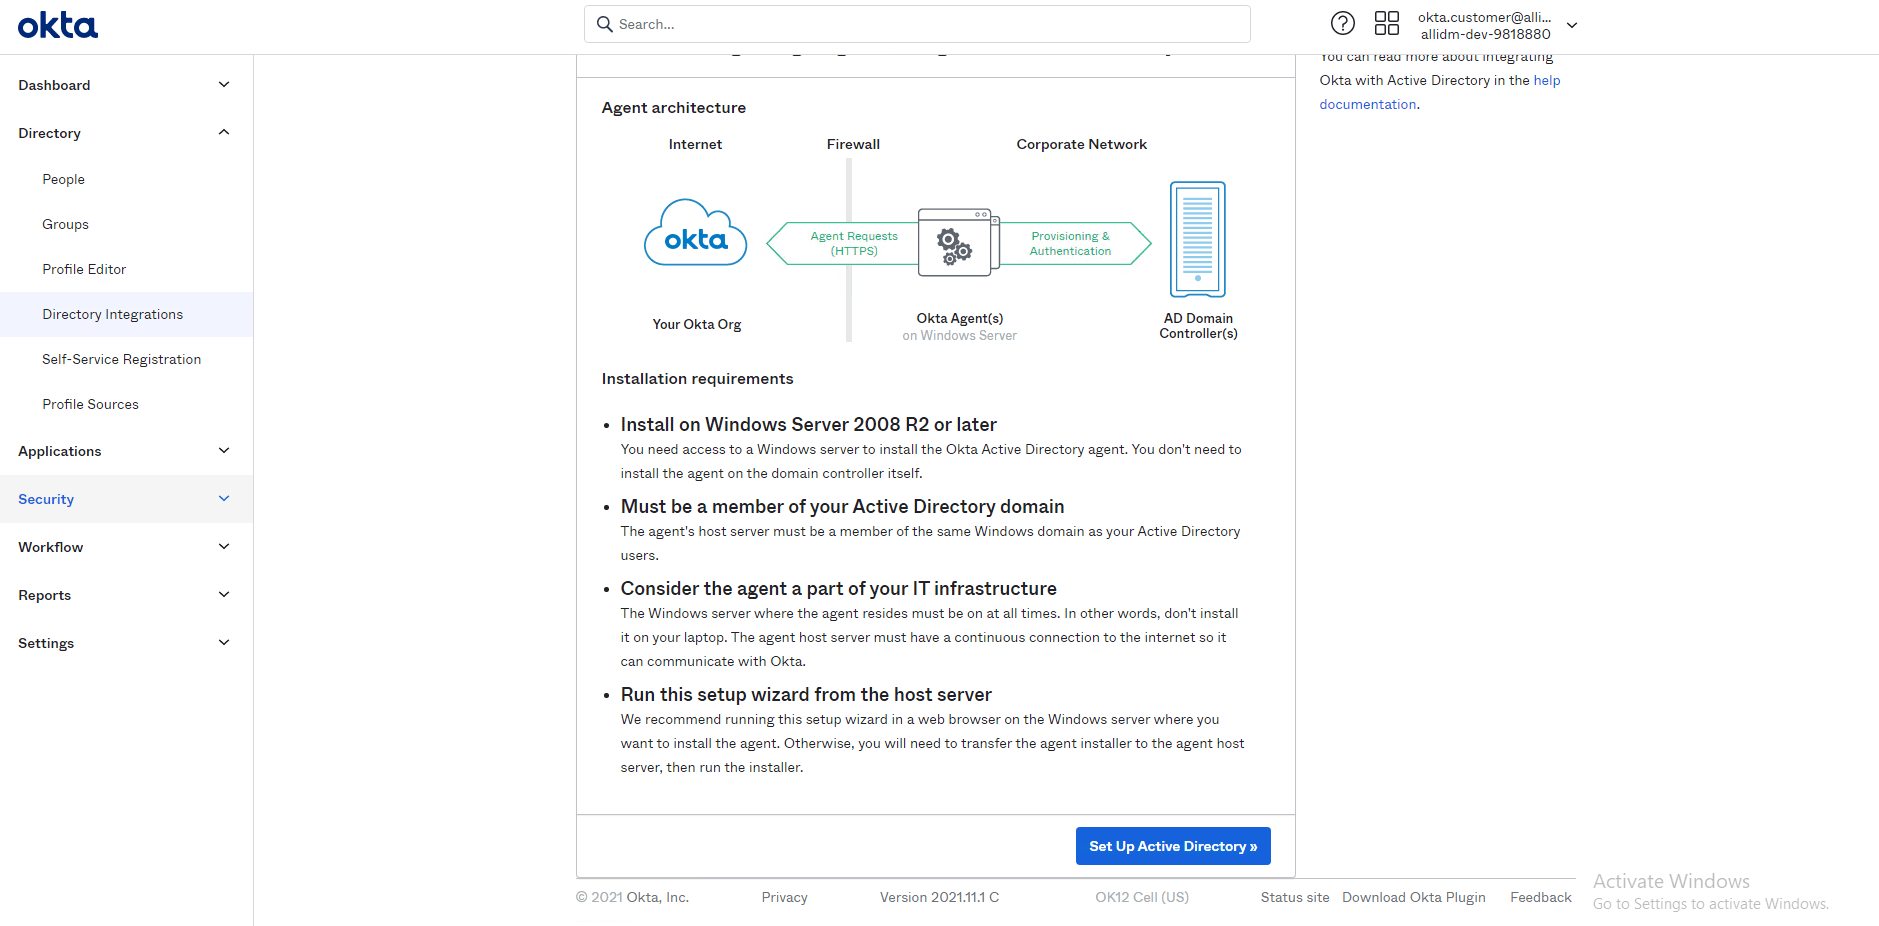Open the apps grid icon
Image resolution: width=1879 pixels, height=926 pixels.
point(1387,23)
